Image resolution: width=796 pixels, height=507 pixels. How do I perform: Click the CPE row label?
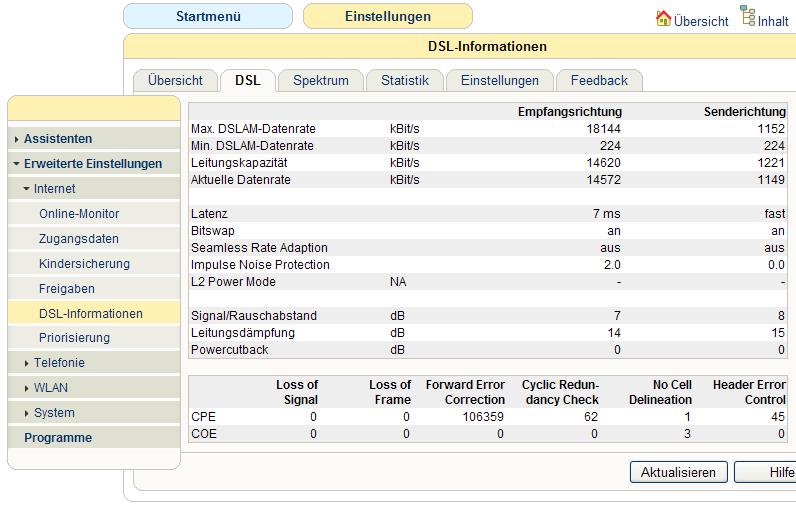tap(204, 417)
